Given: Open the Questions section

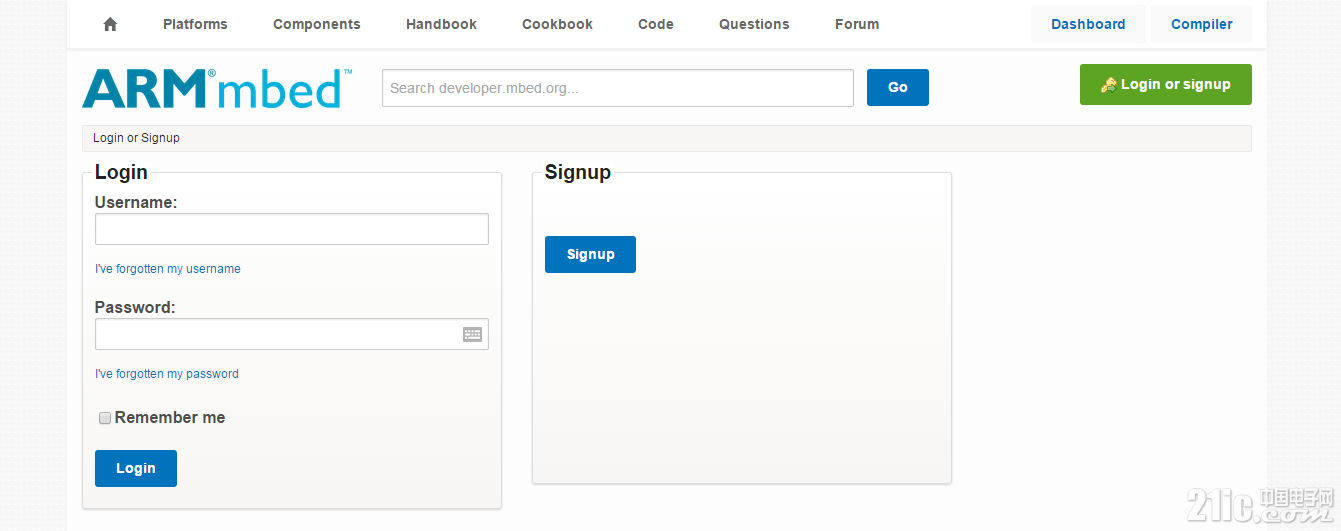Looking at the screenshot, I should click(754, 24).
